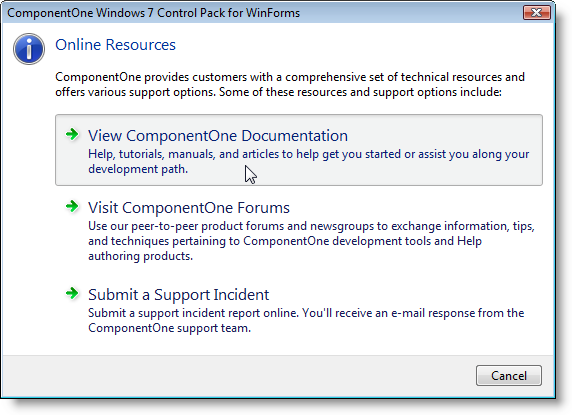The image size is (572, 415).
Task: Select the Submit a Support Incident title
Action: (178, 295)
